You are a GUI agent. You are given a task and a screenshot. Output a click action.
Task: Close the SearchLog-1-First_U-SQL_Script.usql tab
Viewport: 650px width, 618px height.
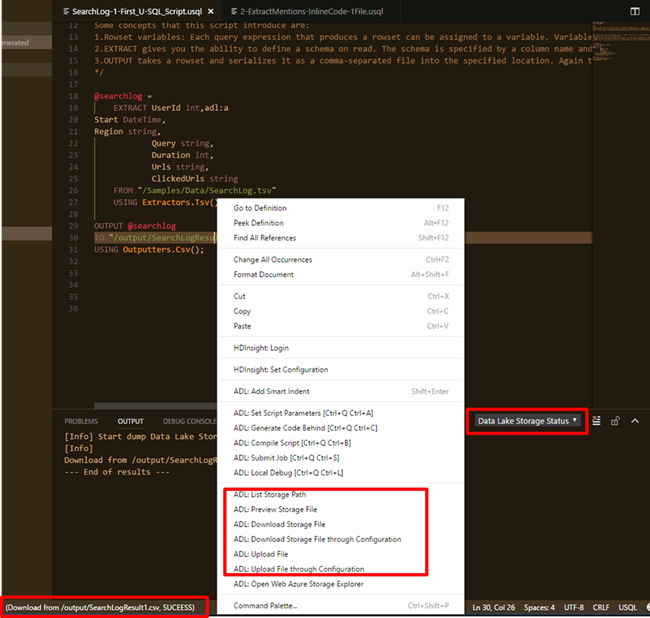pyautogui.click(x=211, y=11)
